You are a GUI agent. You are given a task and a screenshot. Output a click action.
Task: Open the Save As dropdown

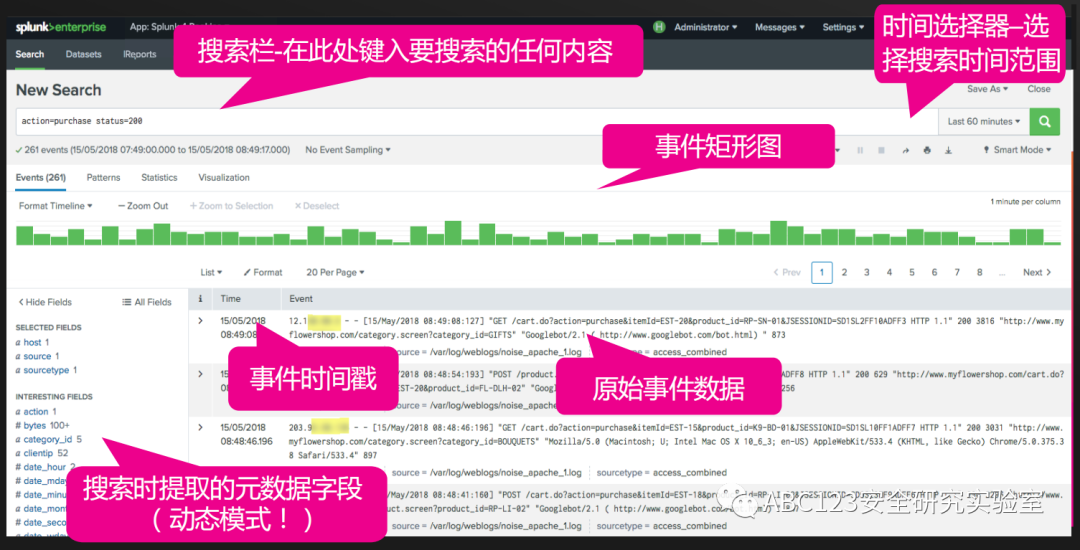click(987, 89)
